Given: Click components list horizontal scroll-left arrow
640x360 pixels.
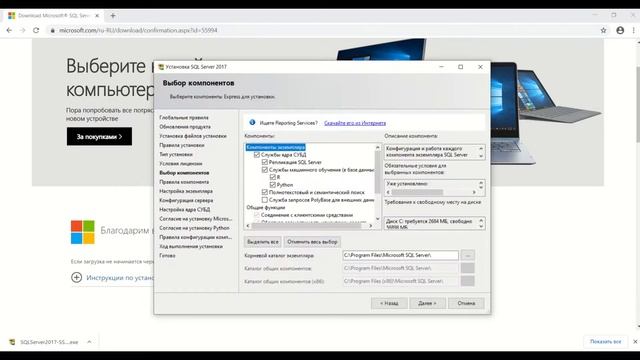Looking at the screenshot, I should point(248,226).
